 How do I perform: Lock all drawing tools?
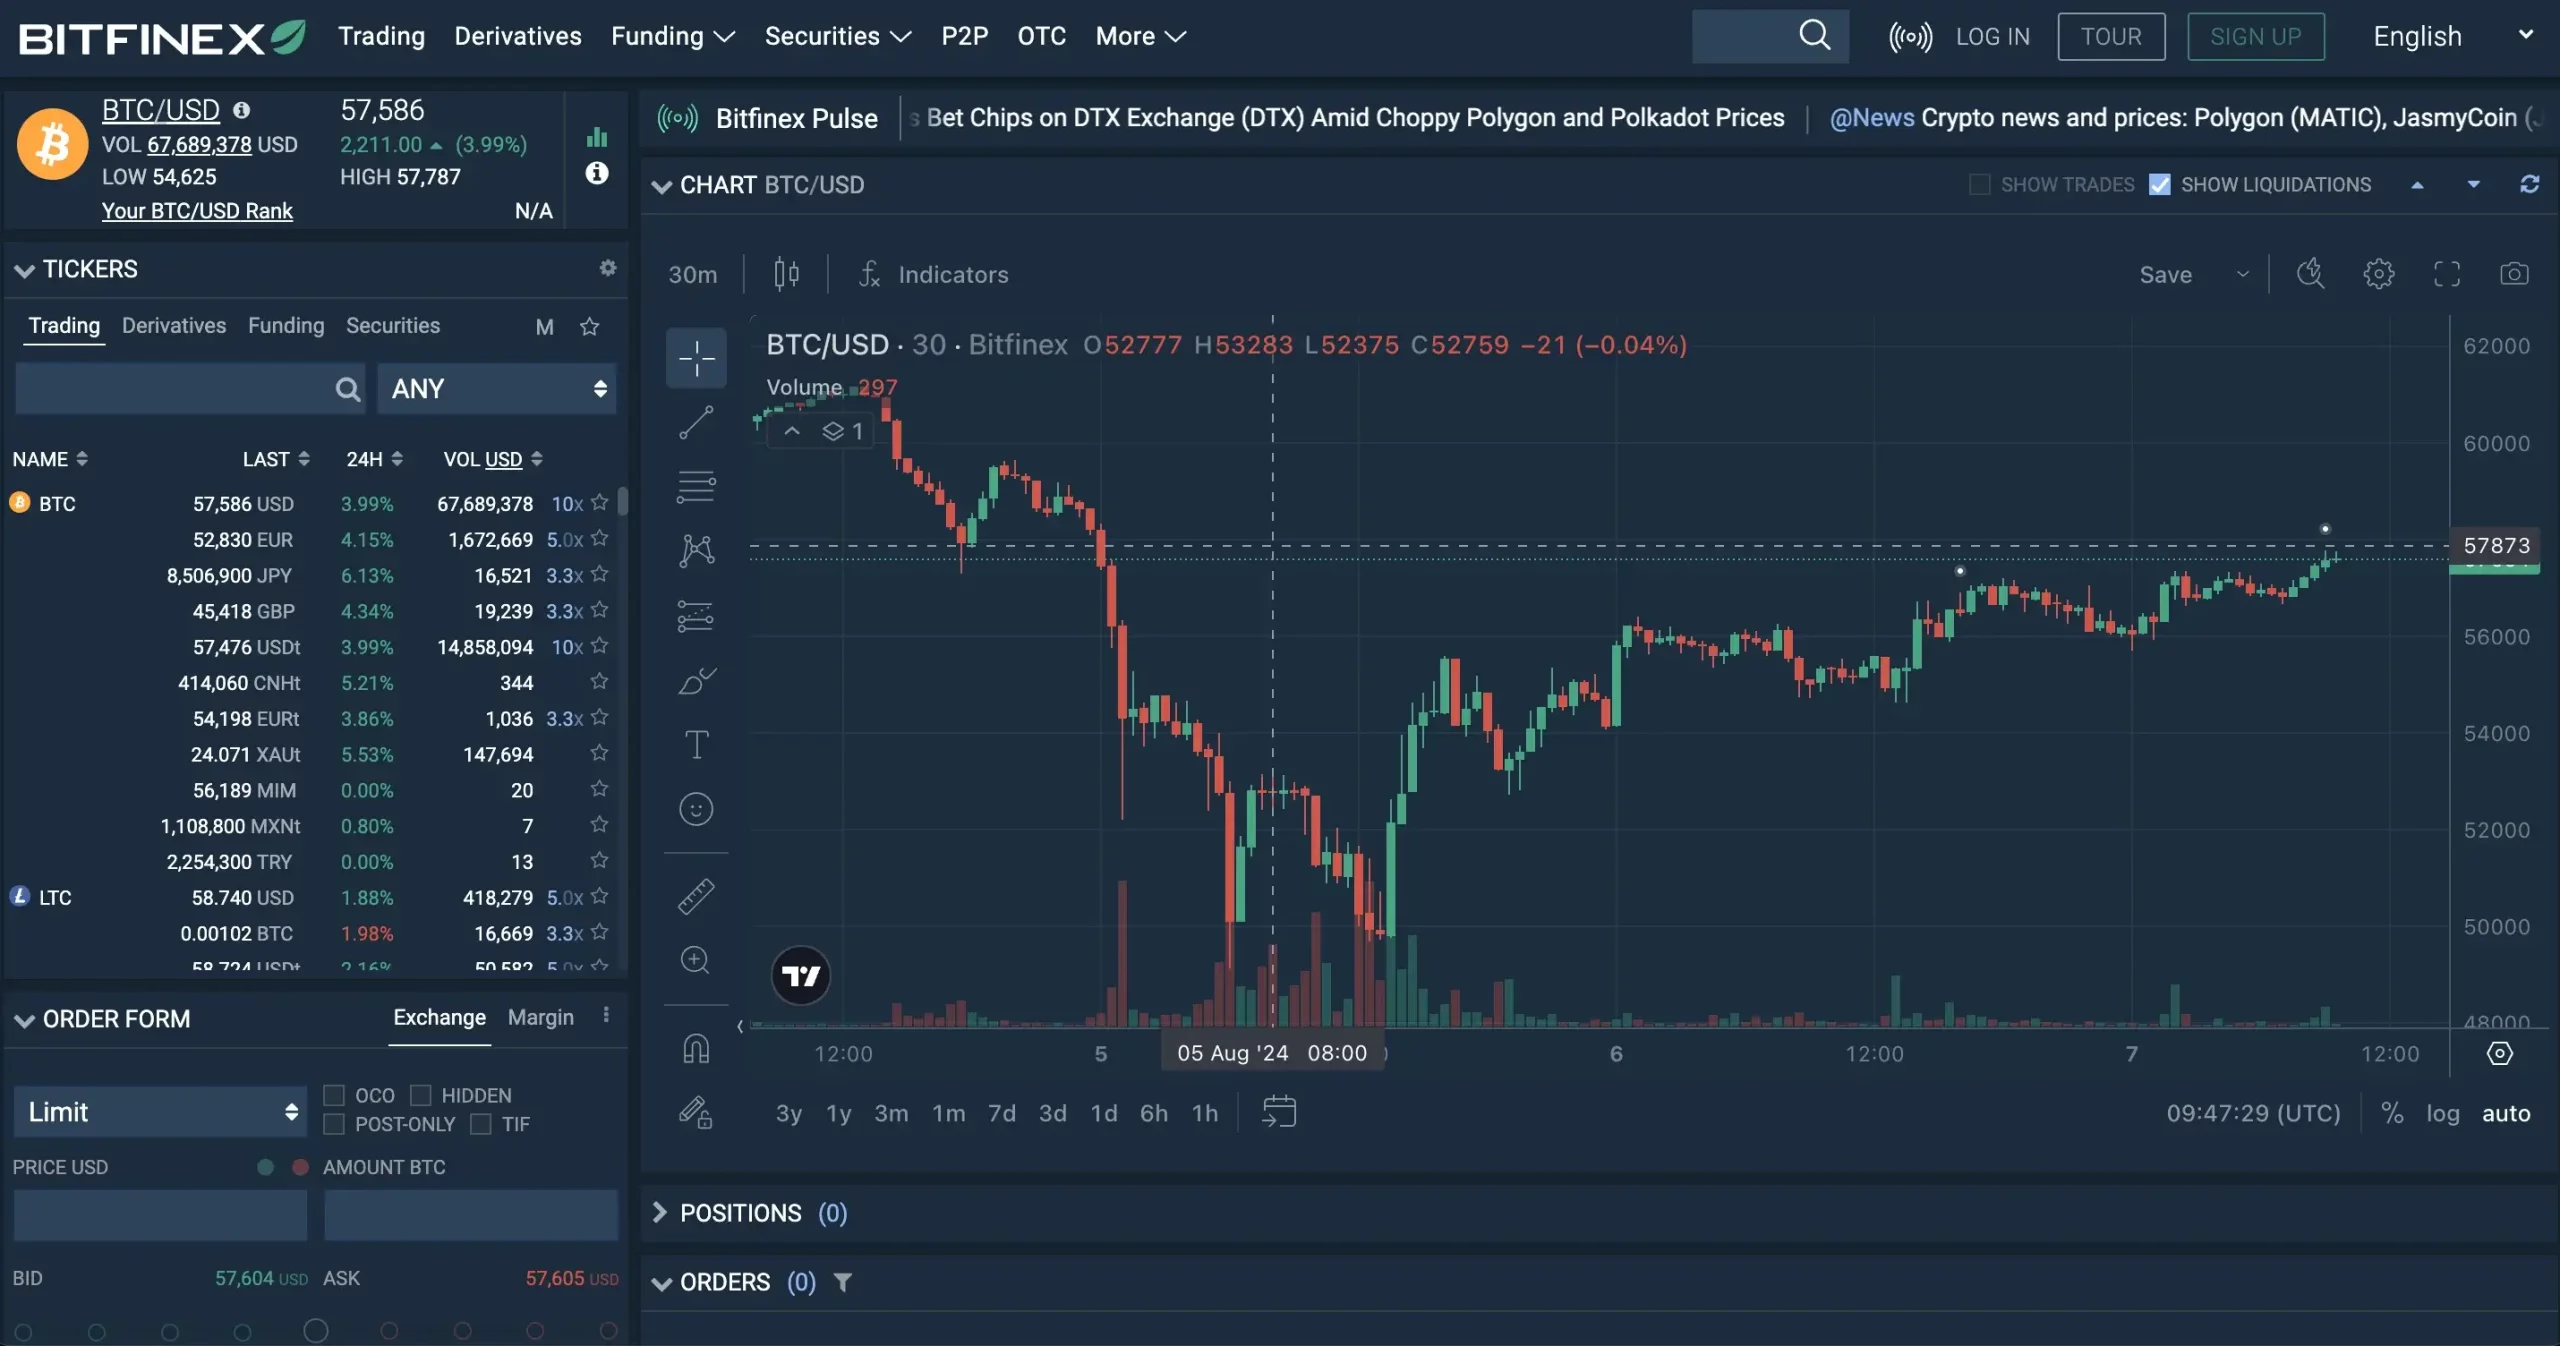click(696, 1112)
